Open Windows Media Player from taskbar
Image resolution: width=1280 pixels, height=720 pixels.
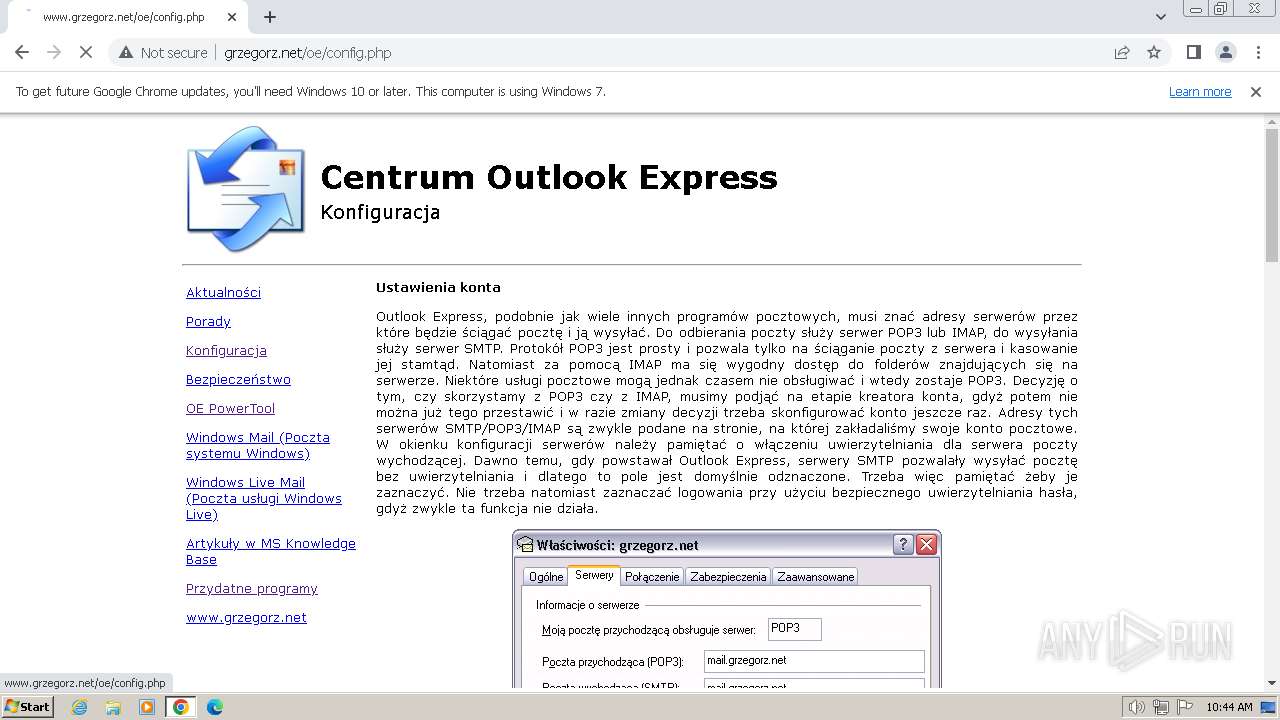coord(147,707)
